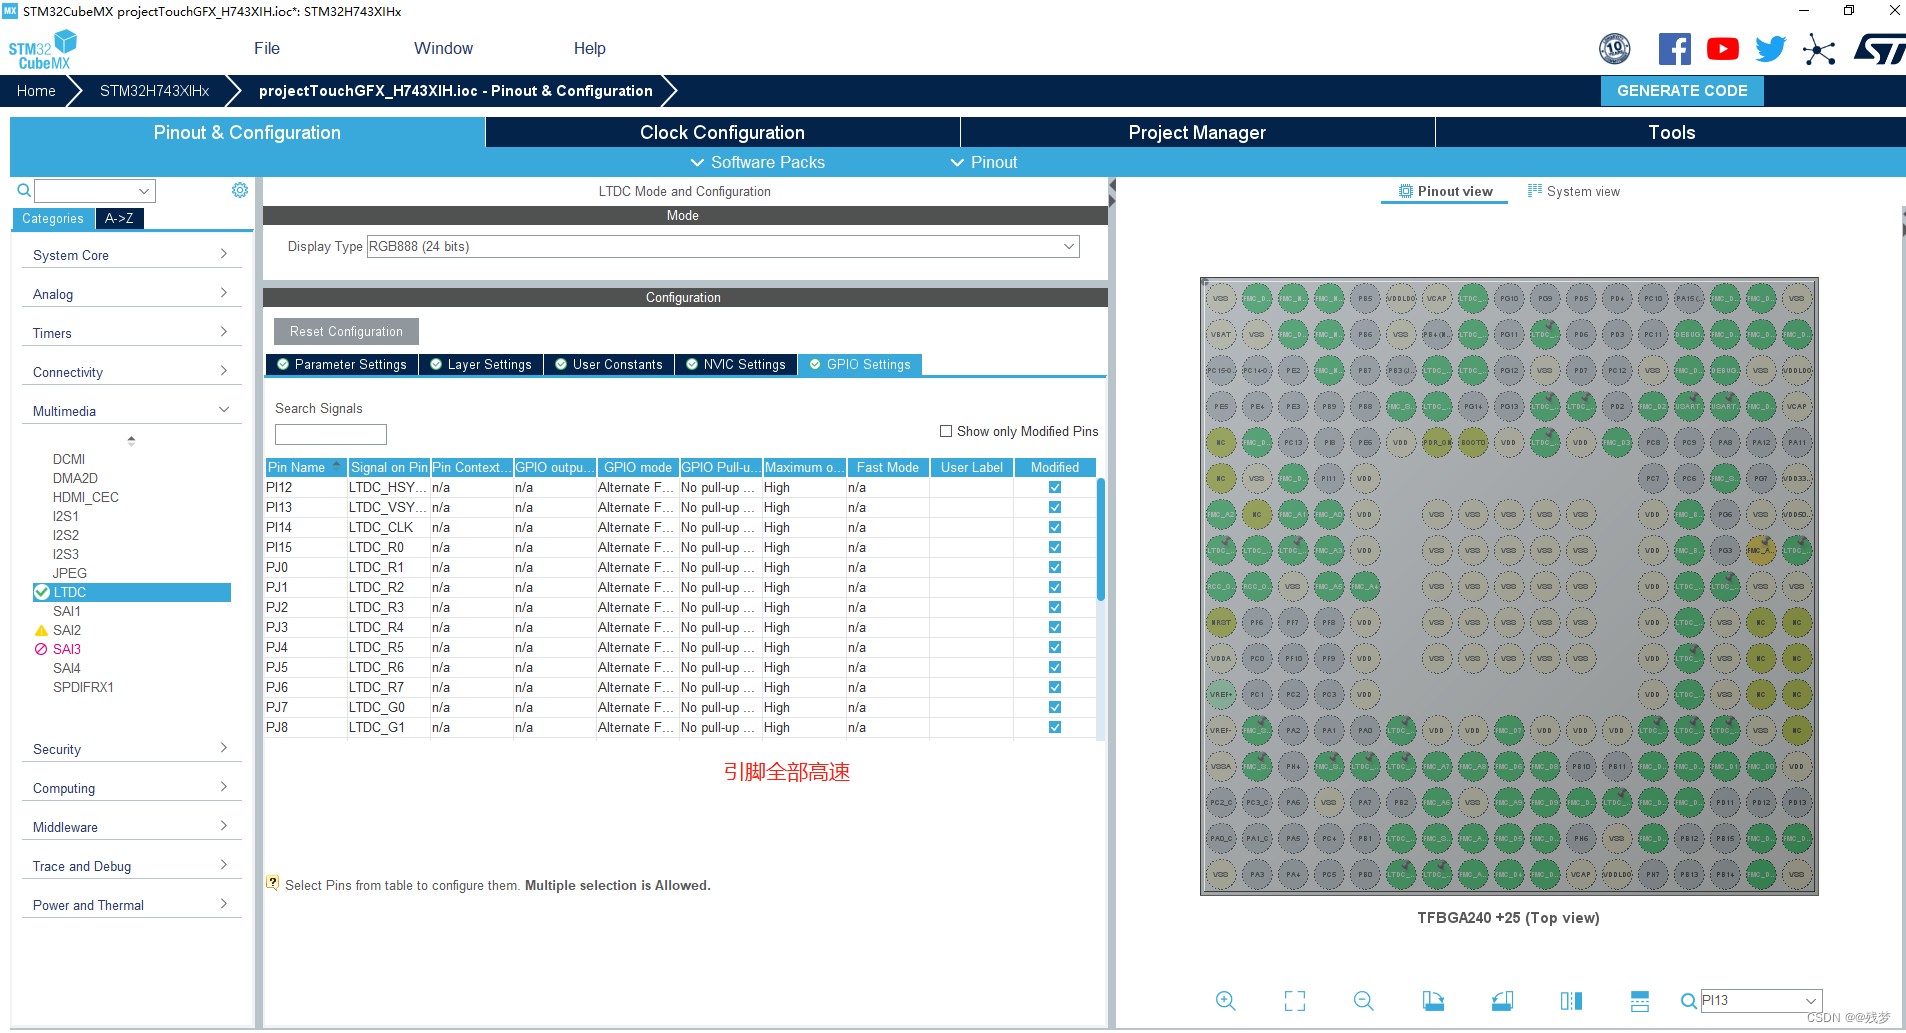Expand the System Core category
1906x1033 pixels.
(131, 256)
